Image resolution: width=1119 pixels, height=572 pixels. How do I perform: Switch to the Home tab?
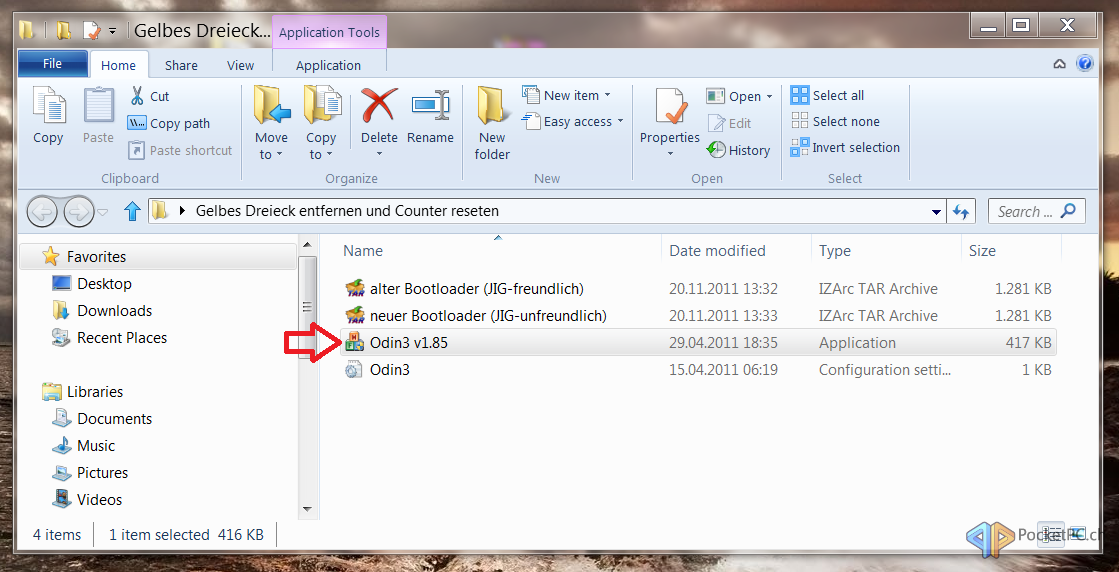tap(118, 65)
